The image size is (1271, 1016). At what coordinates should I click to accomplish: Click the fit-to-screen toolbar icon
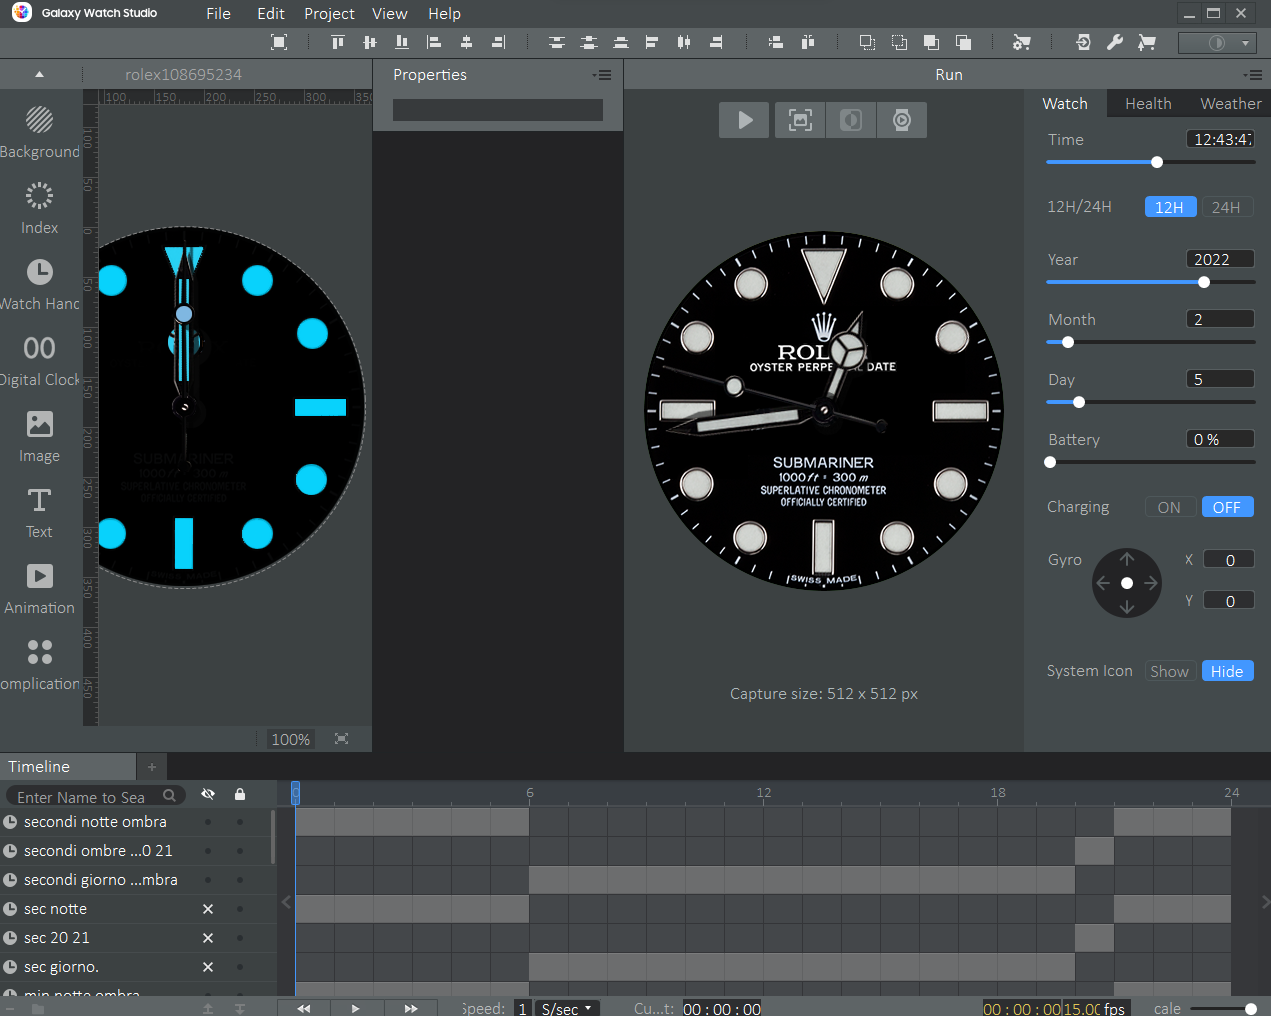pos(279,42)
